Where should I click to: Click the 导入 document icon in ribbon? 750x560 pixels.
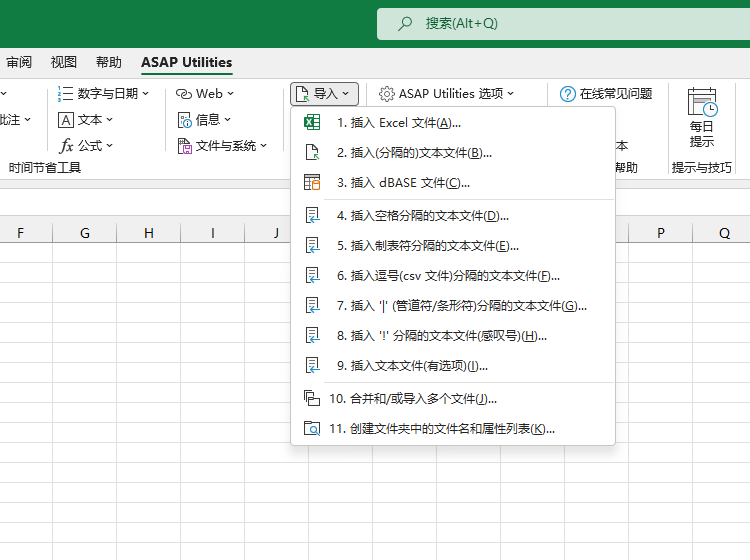click(302, 94)
